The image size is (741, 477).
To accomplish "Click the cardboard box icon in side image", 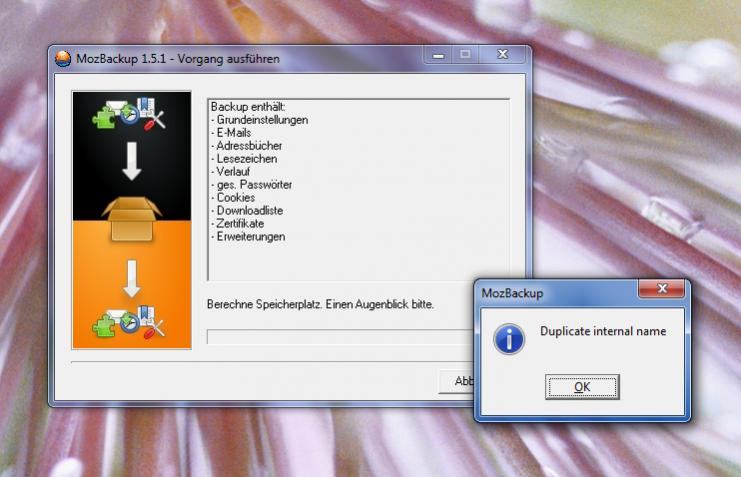I will pos(131,219).
